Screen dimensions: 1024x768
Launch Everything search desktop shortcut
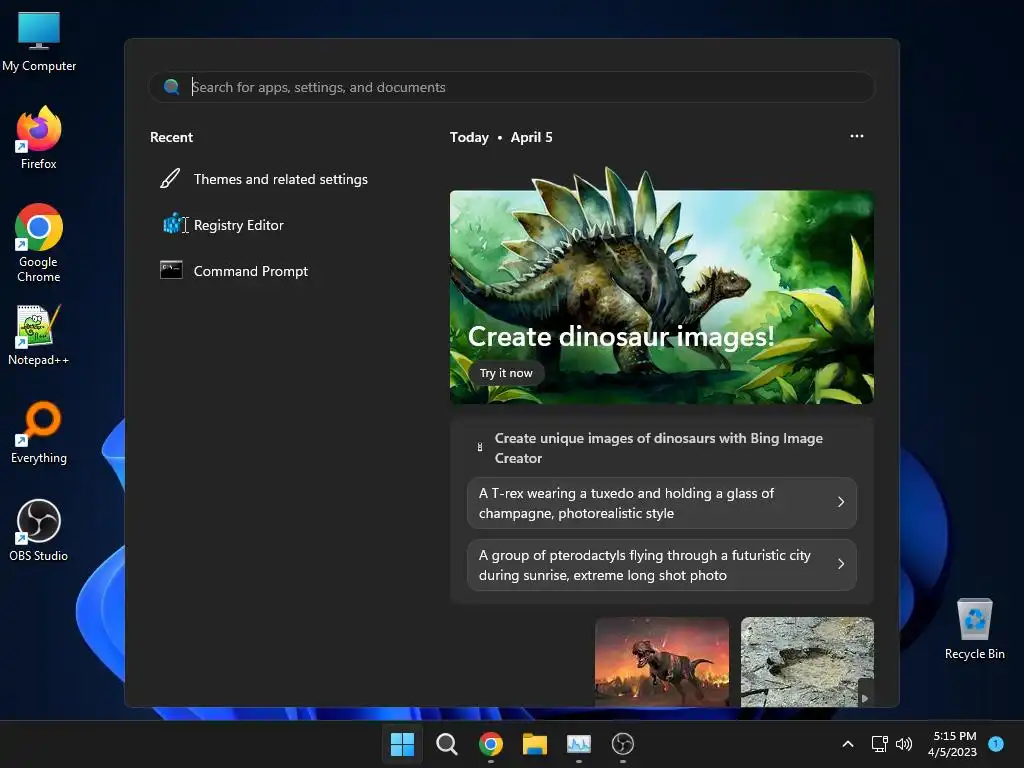39,432
